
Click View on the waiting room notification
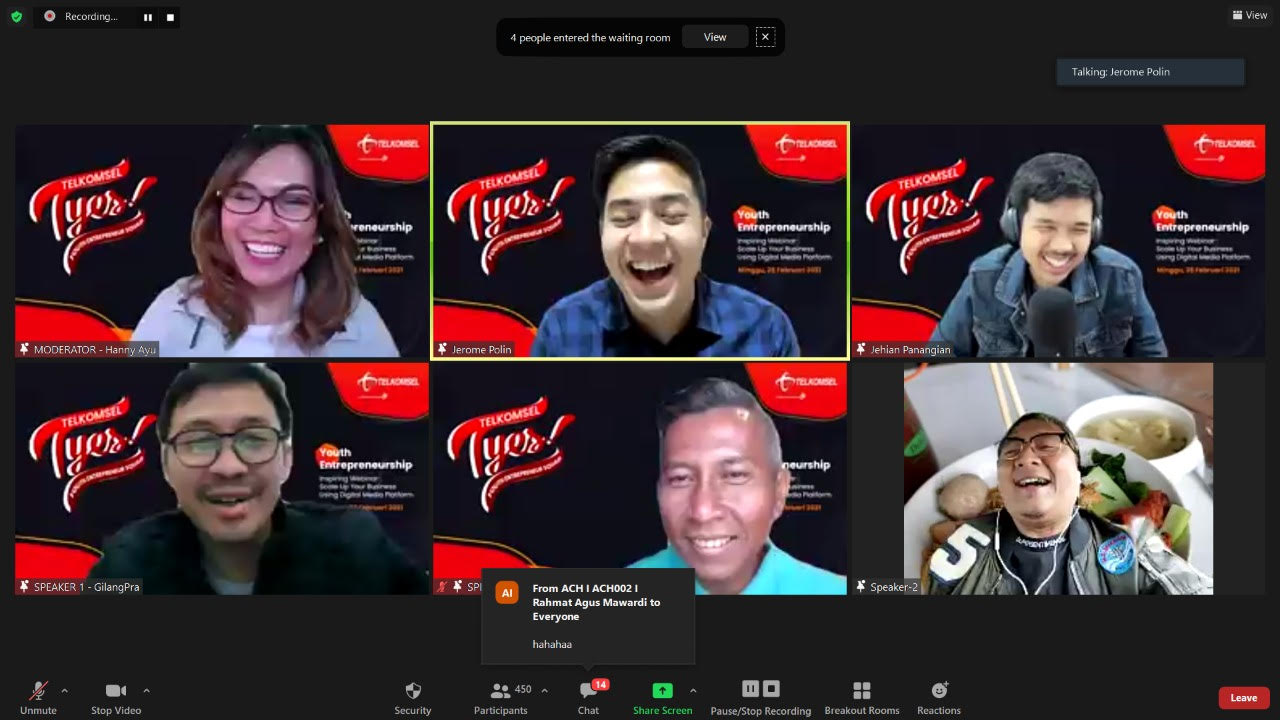714,36
